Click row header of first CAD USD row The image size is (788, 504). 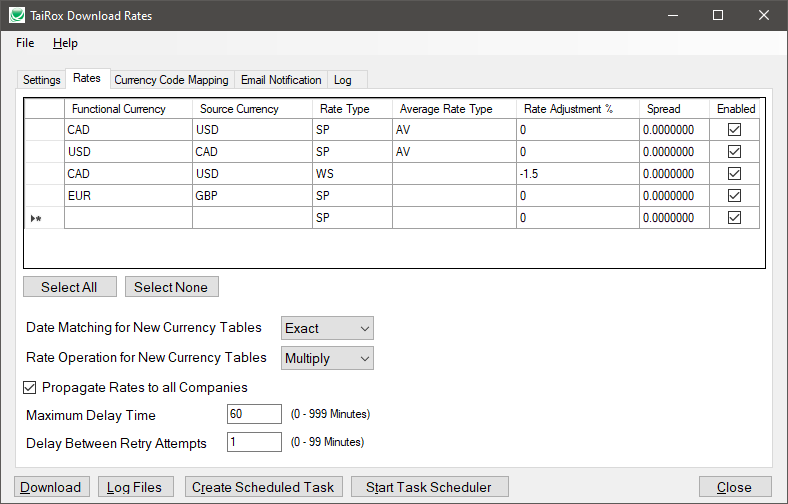point(44,130)
